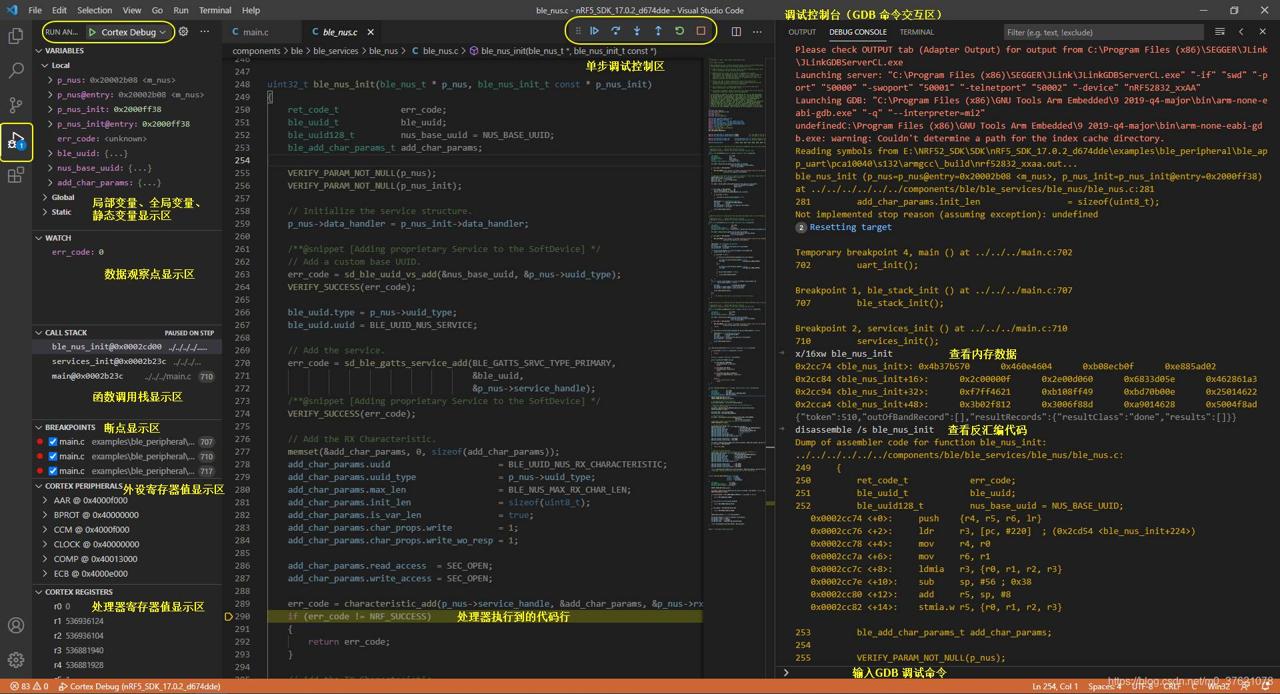Click the breakpoint marker at line 290
Viewport: 1280px width, 694px height.
pos(229,617)
